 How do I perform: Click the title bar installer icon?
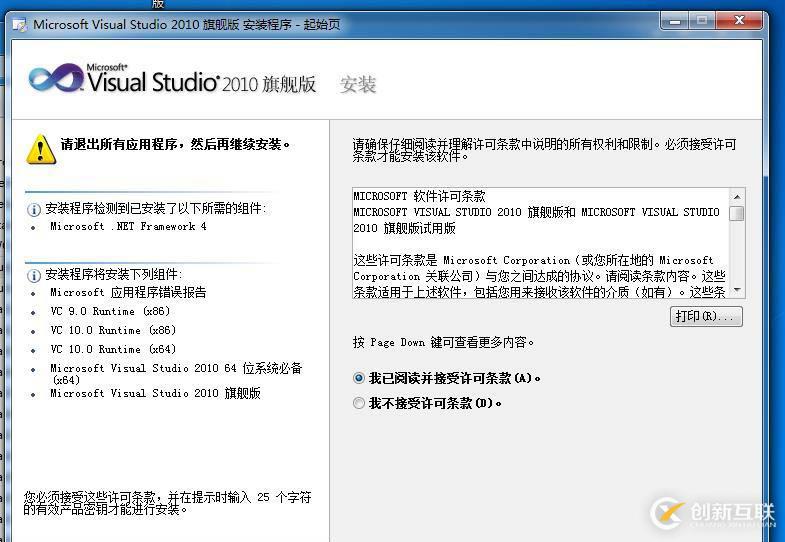coord(20,25)
